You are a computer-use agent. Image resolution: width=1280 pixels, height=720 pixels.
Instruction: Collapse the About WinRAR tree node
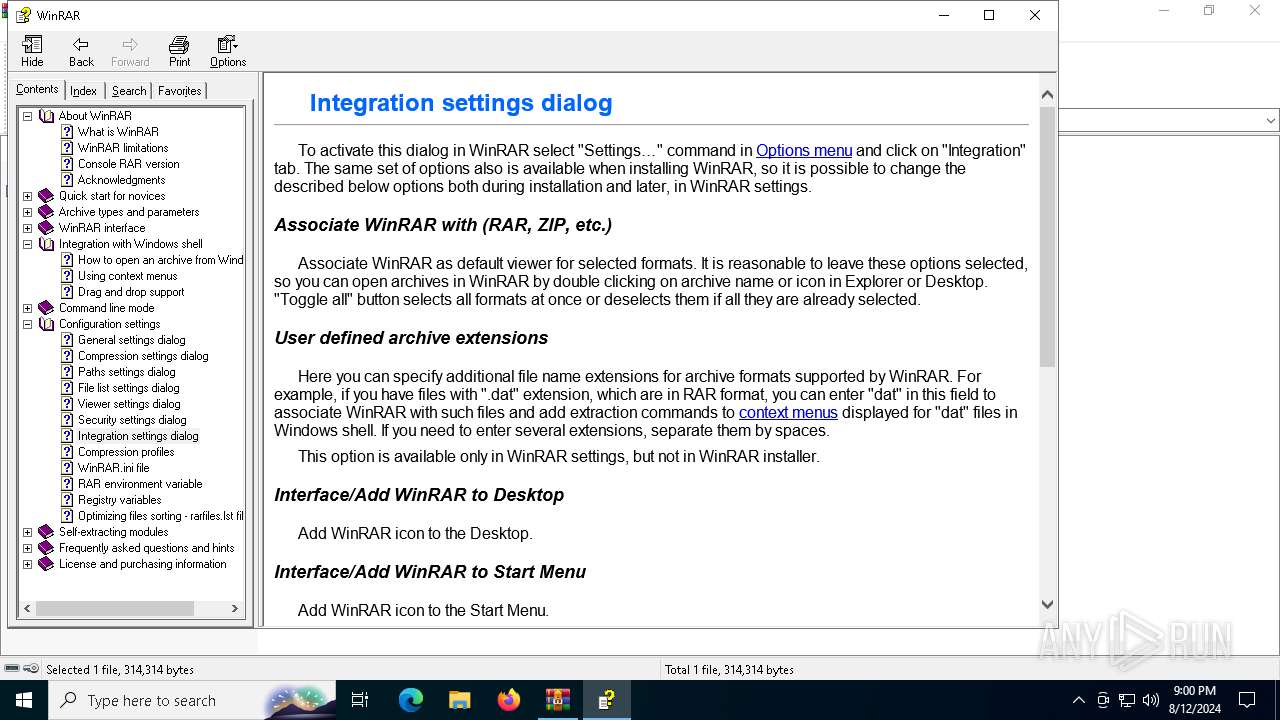tap(28, 116)
